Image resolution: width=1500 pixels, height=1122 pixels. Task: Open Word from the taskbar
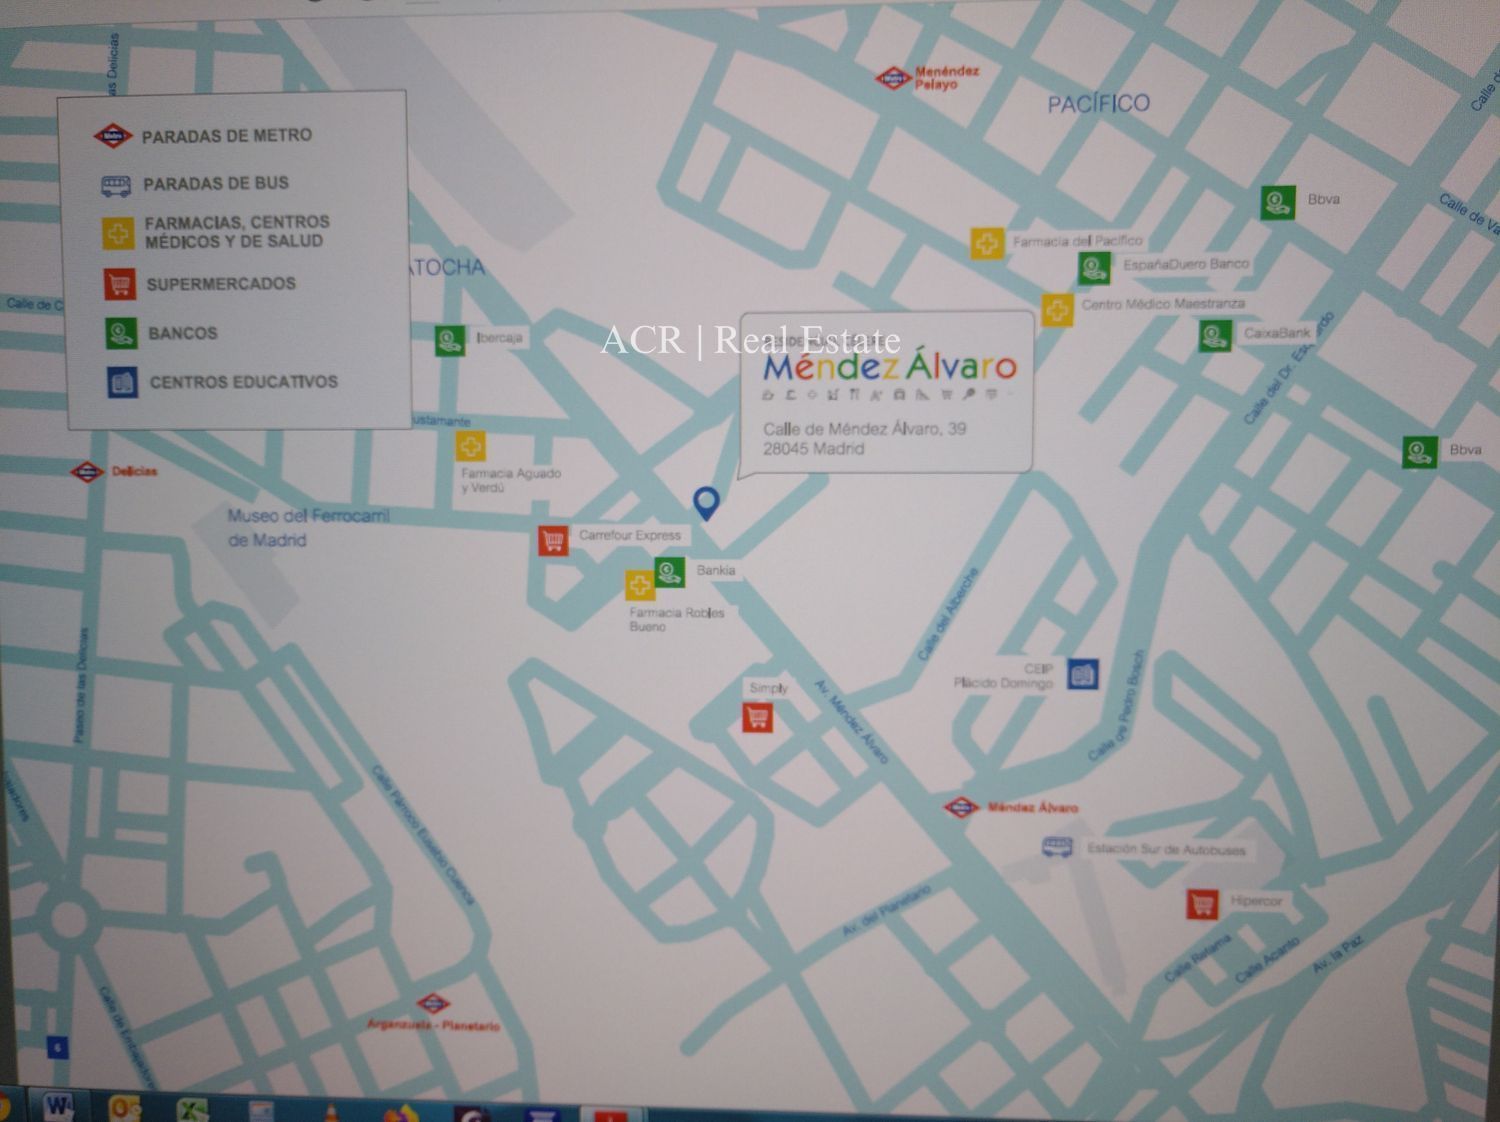point(59,1107)
